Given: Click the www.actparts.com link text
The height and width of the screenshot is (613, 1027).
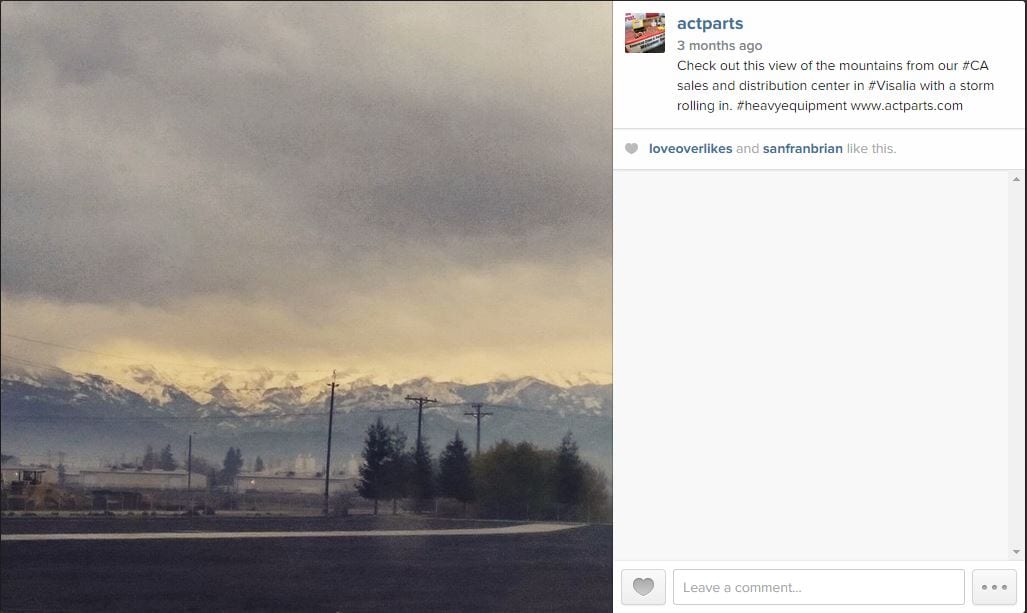Looking at the screenshot, I should 906,106.
